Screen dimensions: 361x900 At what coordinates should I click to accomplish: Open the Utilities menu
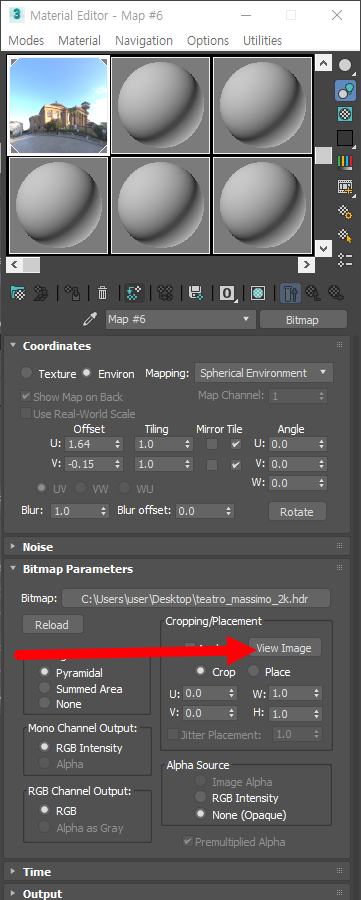click(262, 41)
